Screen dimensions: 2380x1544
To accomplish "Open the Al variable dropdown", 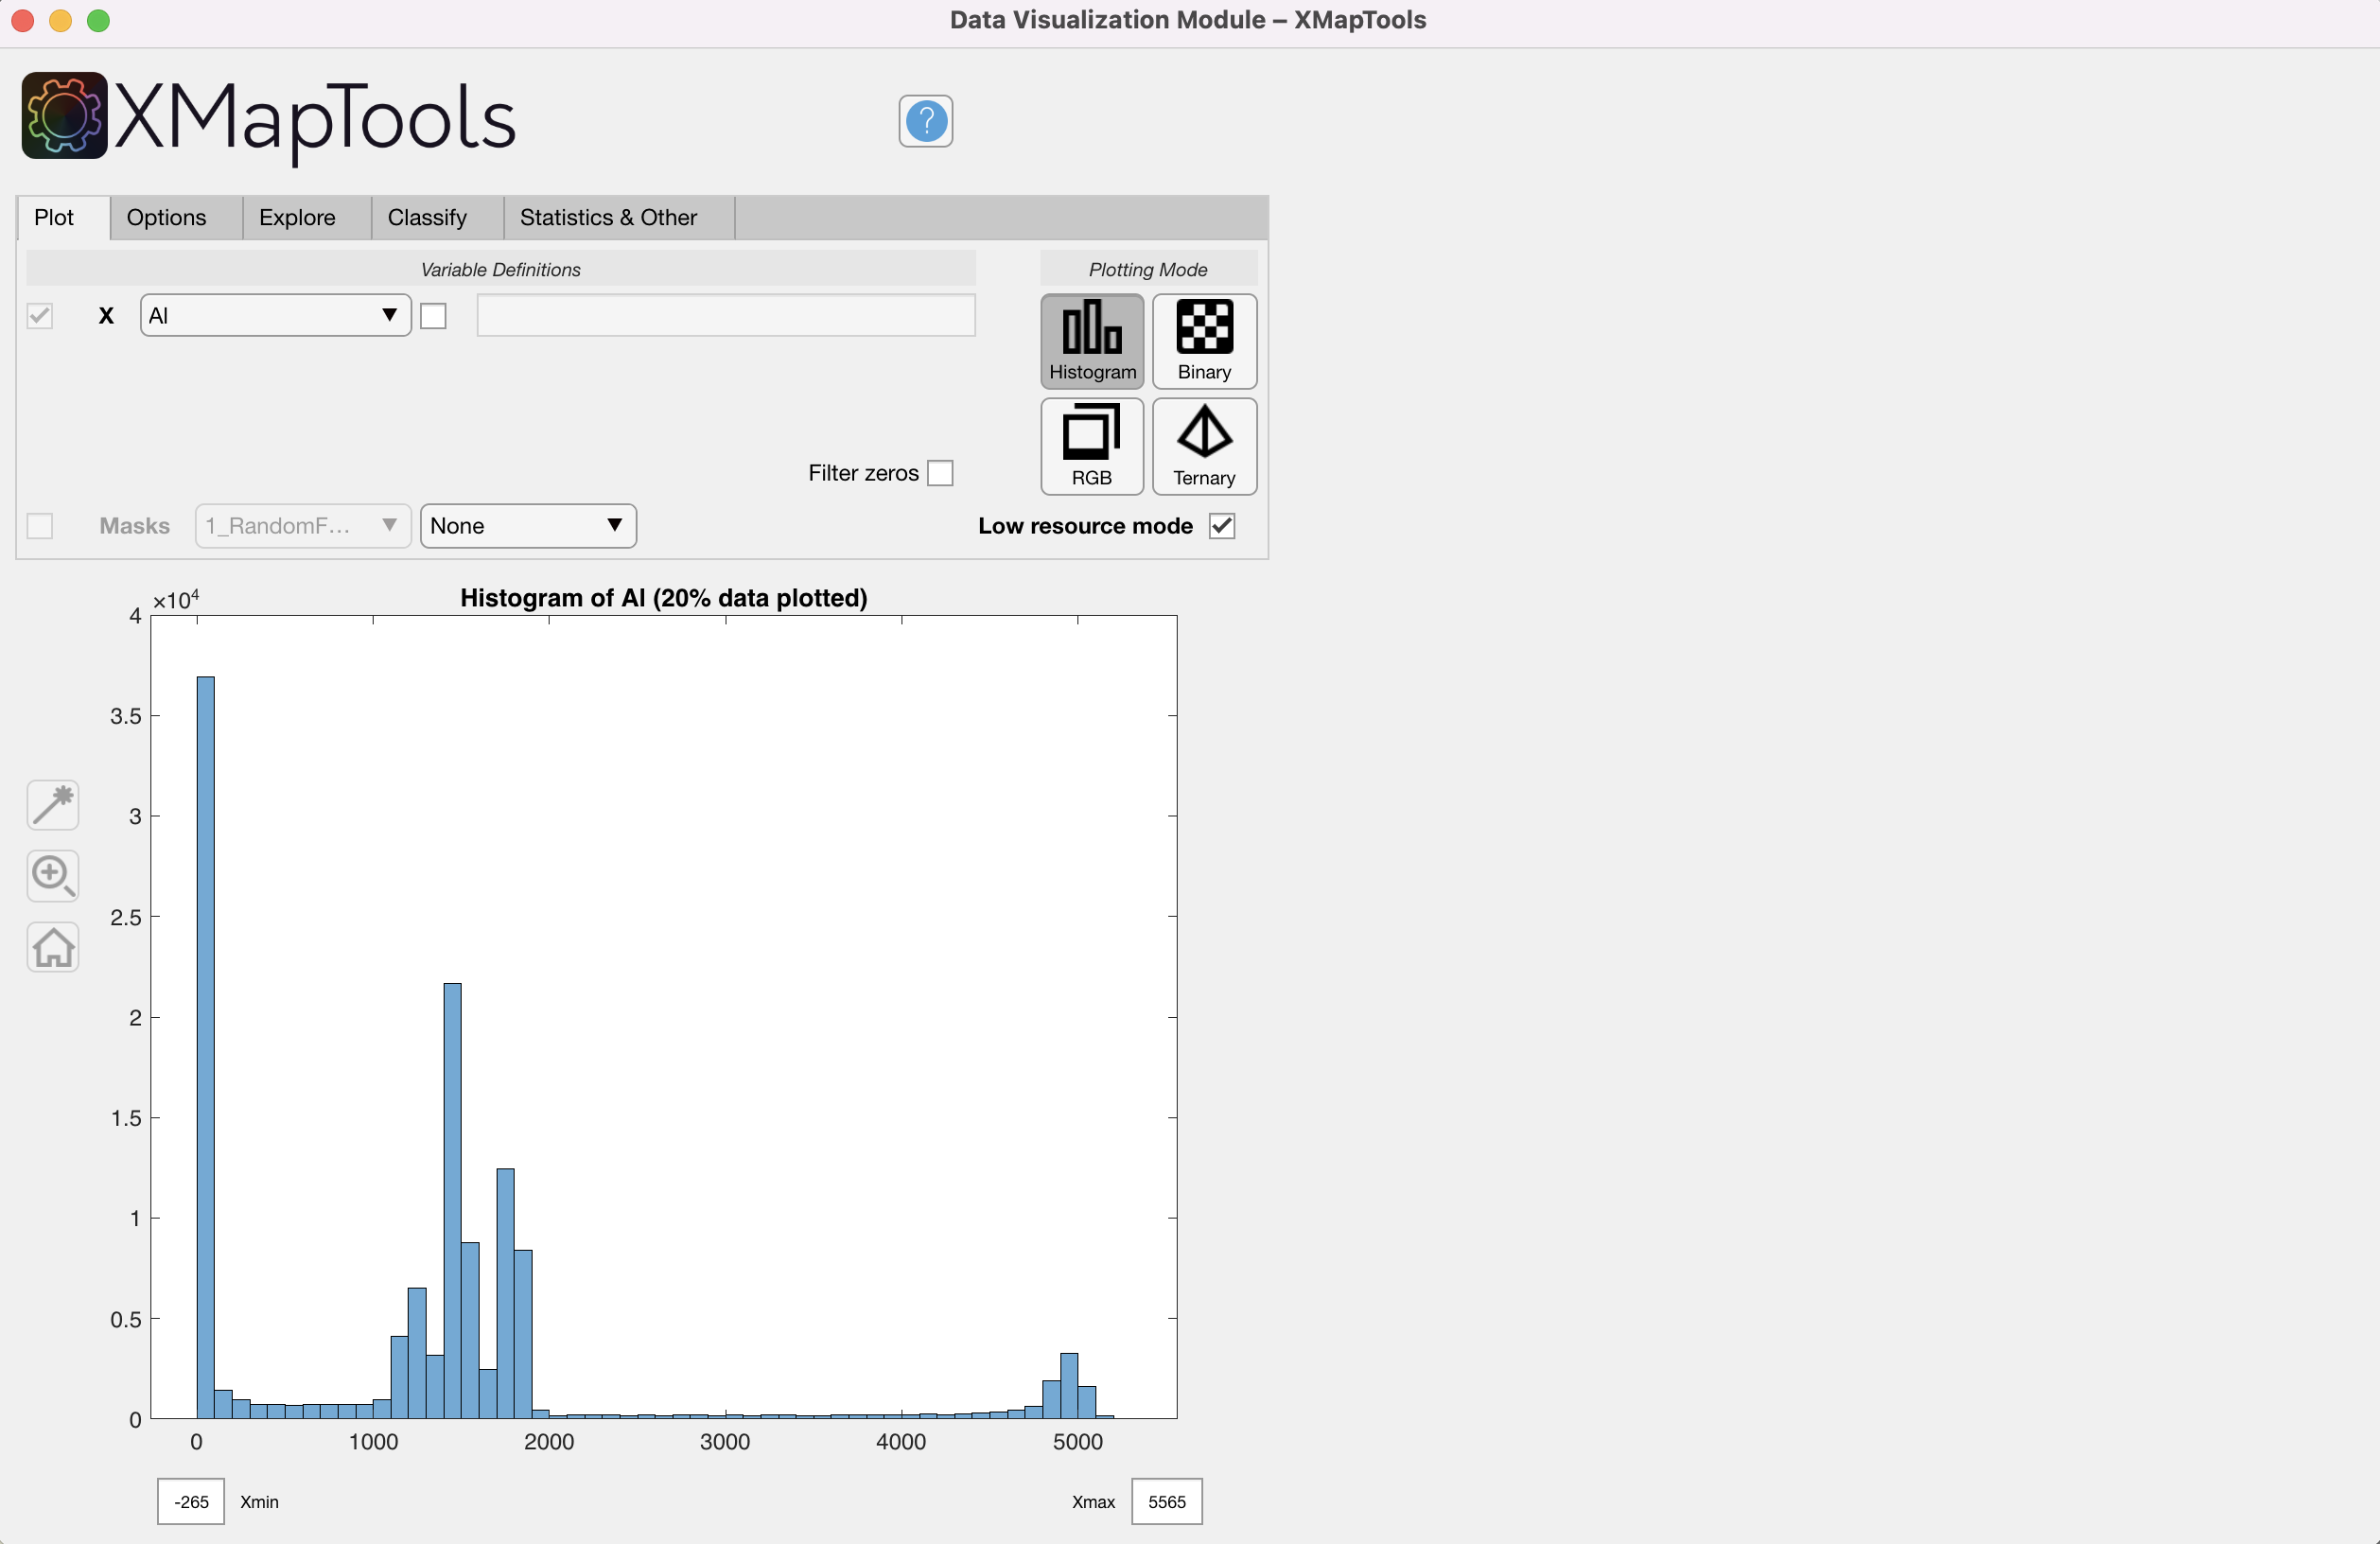I will tap(274, 315).
